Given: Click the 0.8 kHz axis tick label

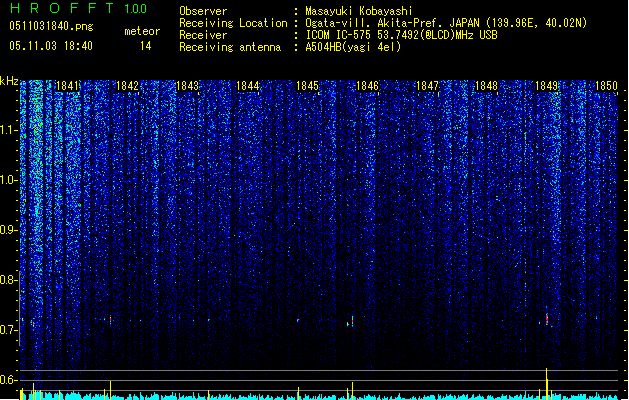Looking at the screenshot, I should click(9, 280).
